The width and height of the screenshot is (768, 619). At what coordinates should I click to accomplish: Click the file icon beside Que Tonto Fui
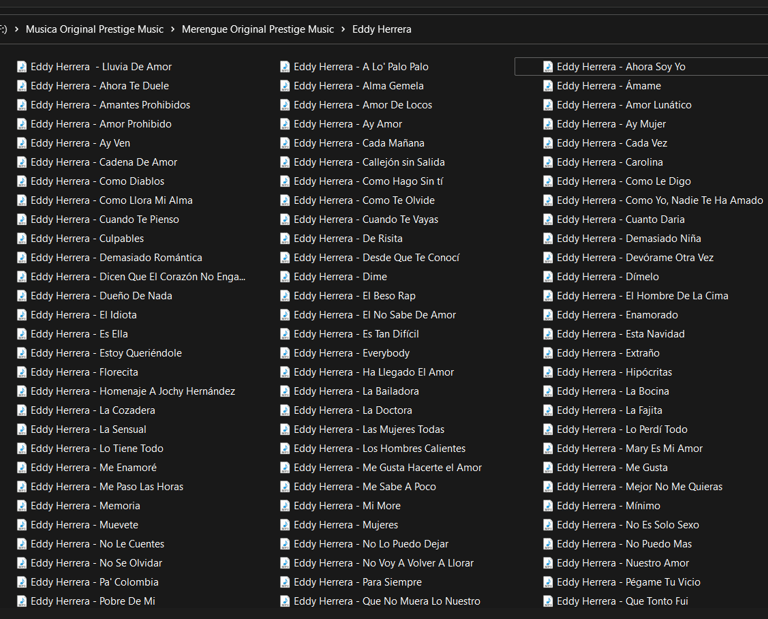[x=548, y=601]
